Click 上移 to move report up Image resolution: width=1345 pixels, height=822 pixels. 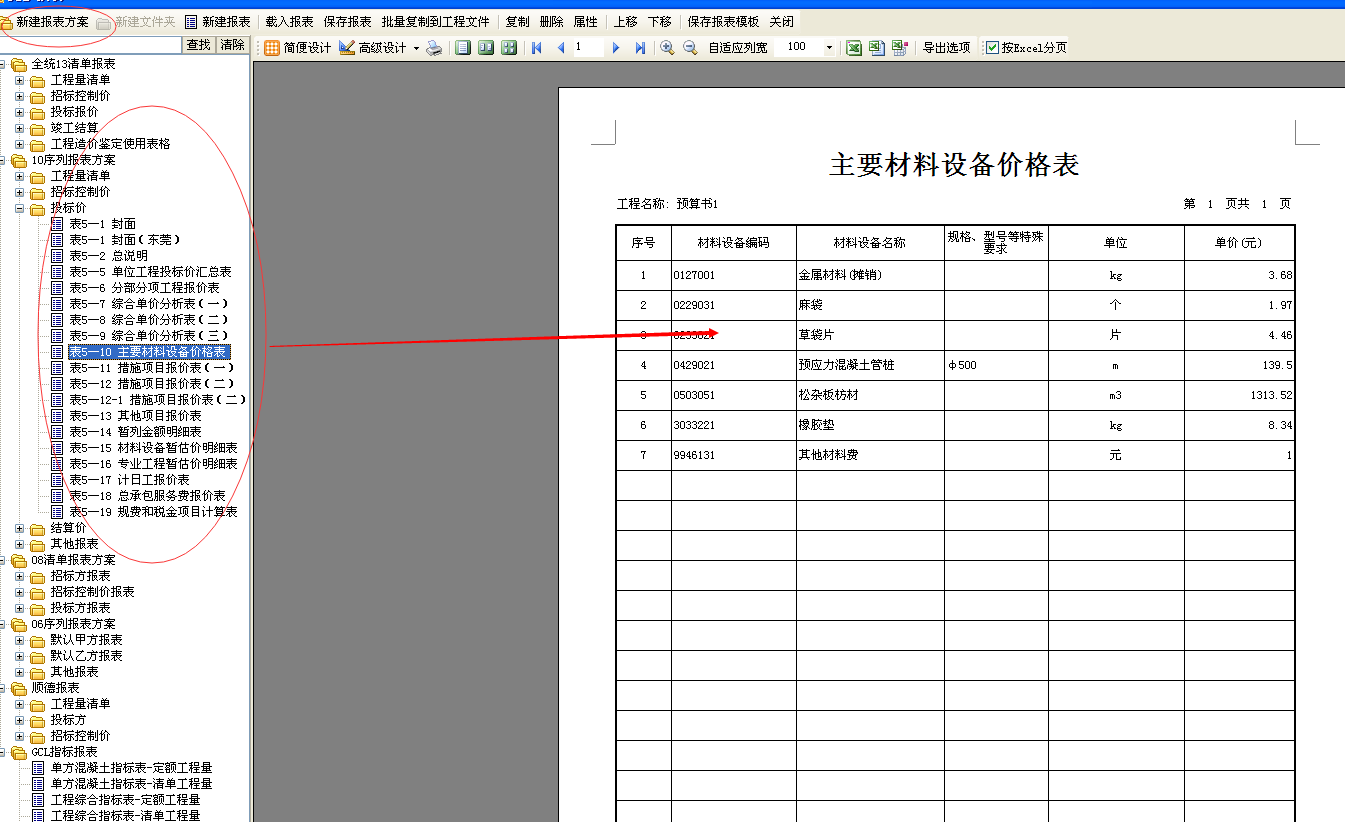tap(626, 21)
